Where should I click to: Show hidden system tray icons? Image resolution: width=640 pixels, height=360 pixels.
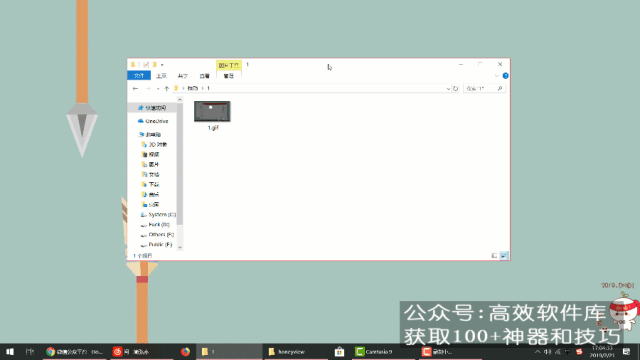coord(538,351)
